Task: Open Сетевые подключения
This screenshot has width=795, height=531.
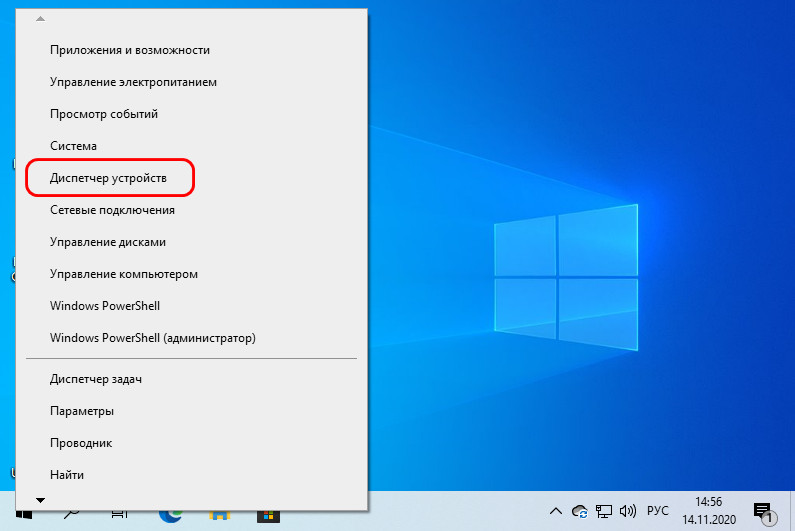Action: click(192, 210)
